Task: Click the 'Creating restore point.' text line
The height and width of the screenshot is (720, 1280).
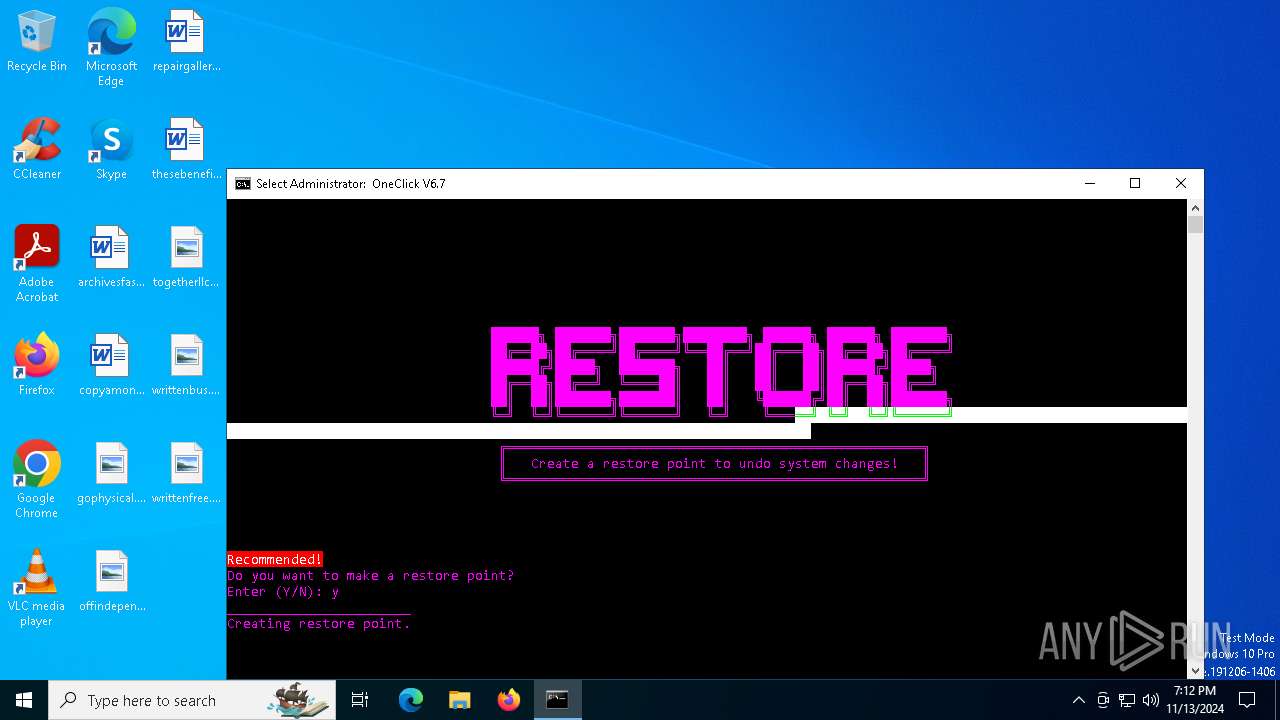Action: pyautogui.click(x=318, y=623)
